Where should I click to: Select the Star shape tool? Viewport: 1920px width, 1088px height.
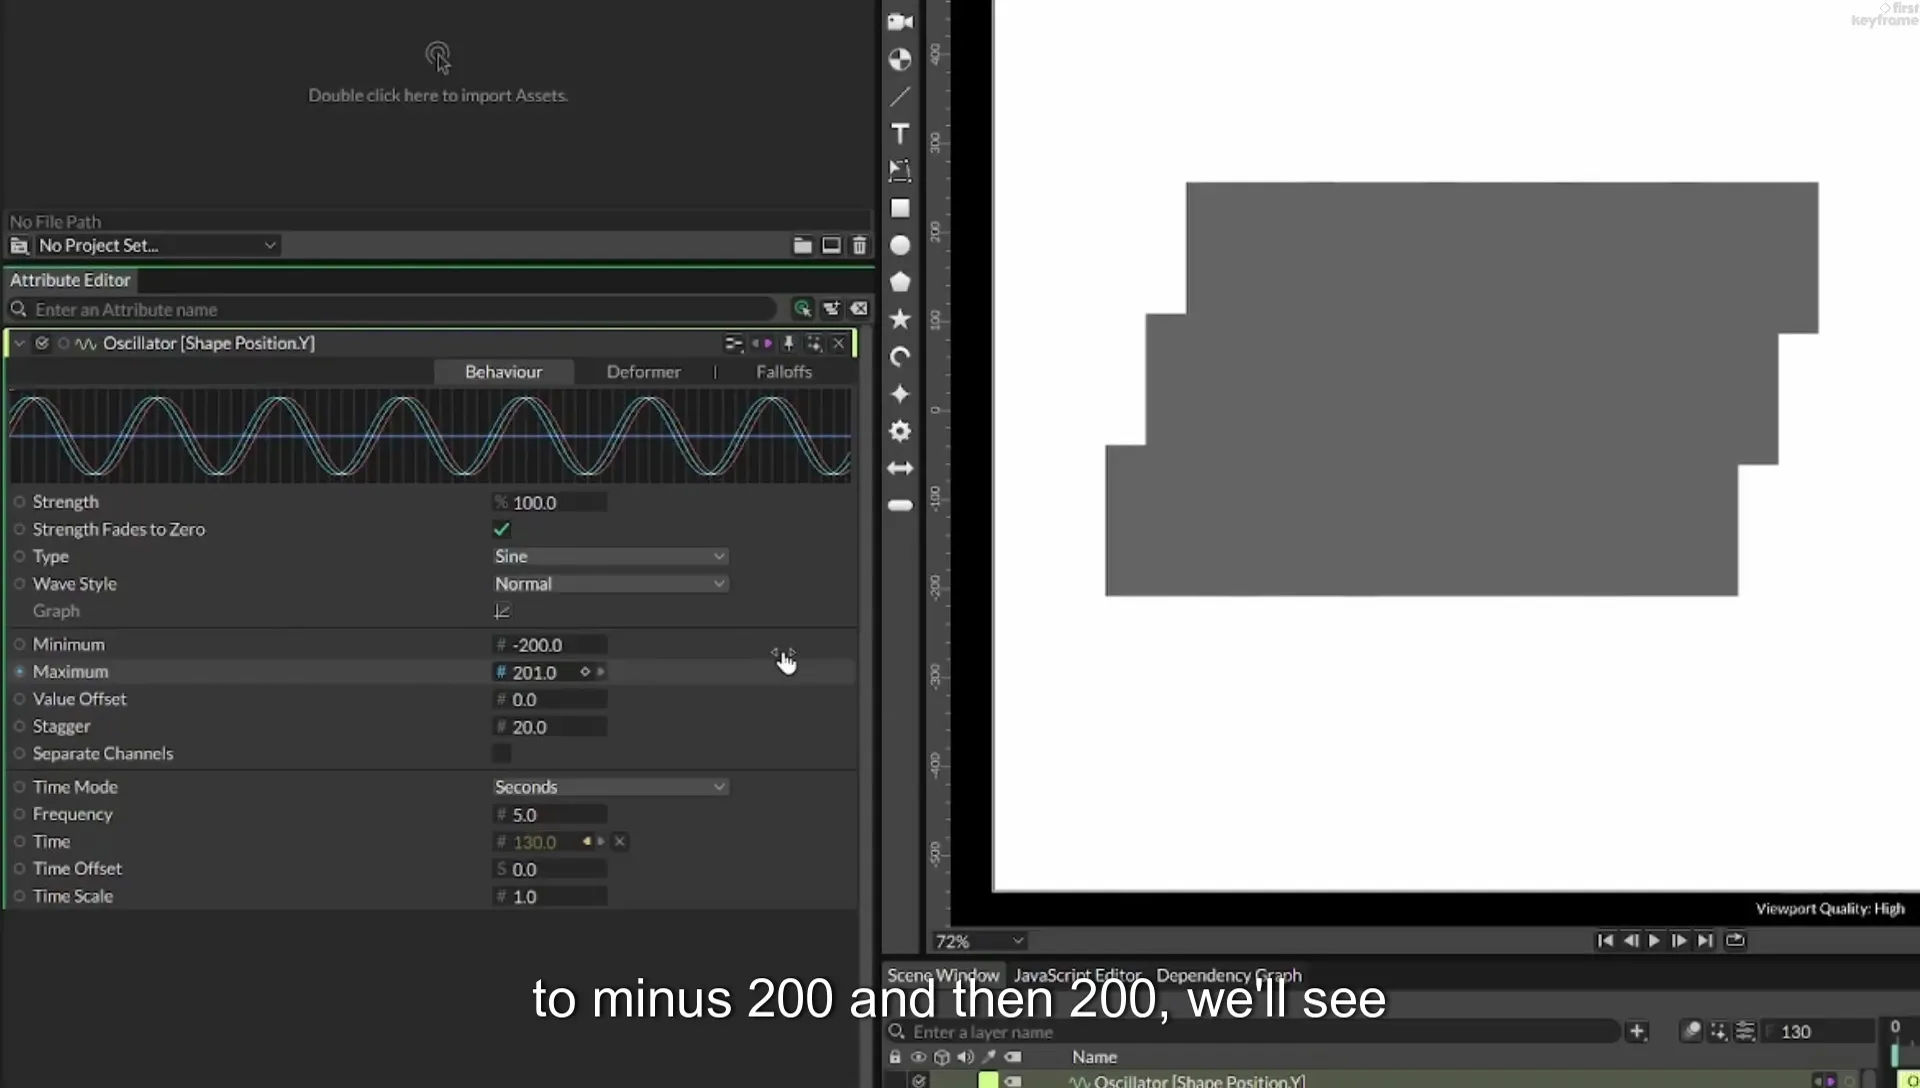tap(900, 319)
